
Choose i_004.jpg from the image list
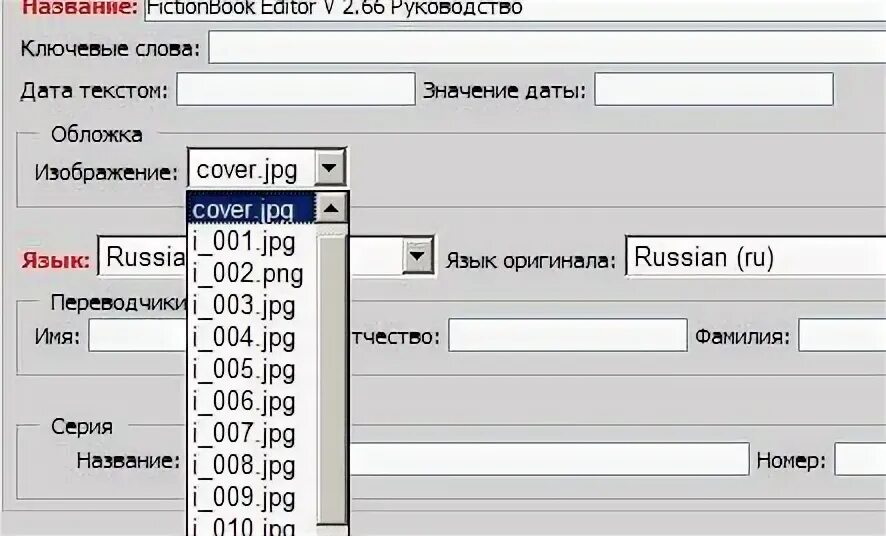[251, 338]
